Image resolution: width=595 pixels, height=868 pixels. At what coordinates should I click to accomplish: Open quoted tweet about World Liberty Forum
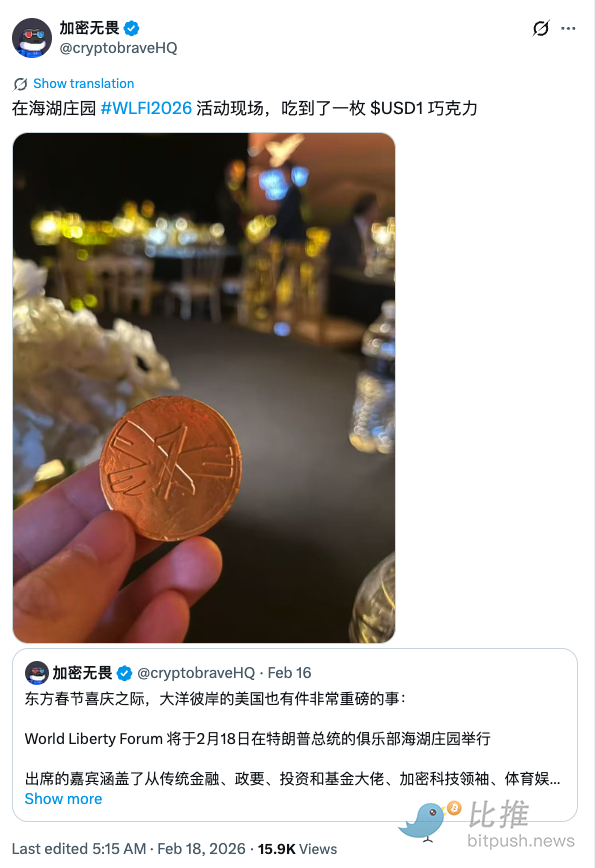point(295,735)
